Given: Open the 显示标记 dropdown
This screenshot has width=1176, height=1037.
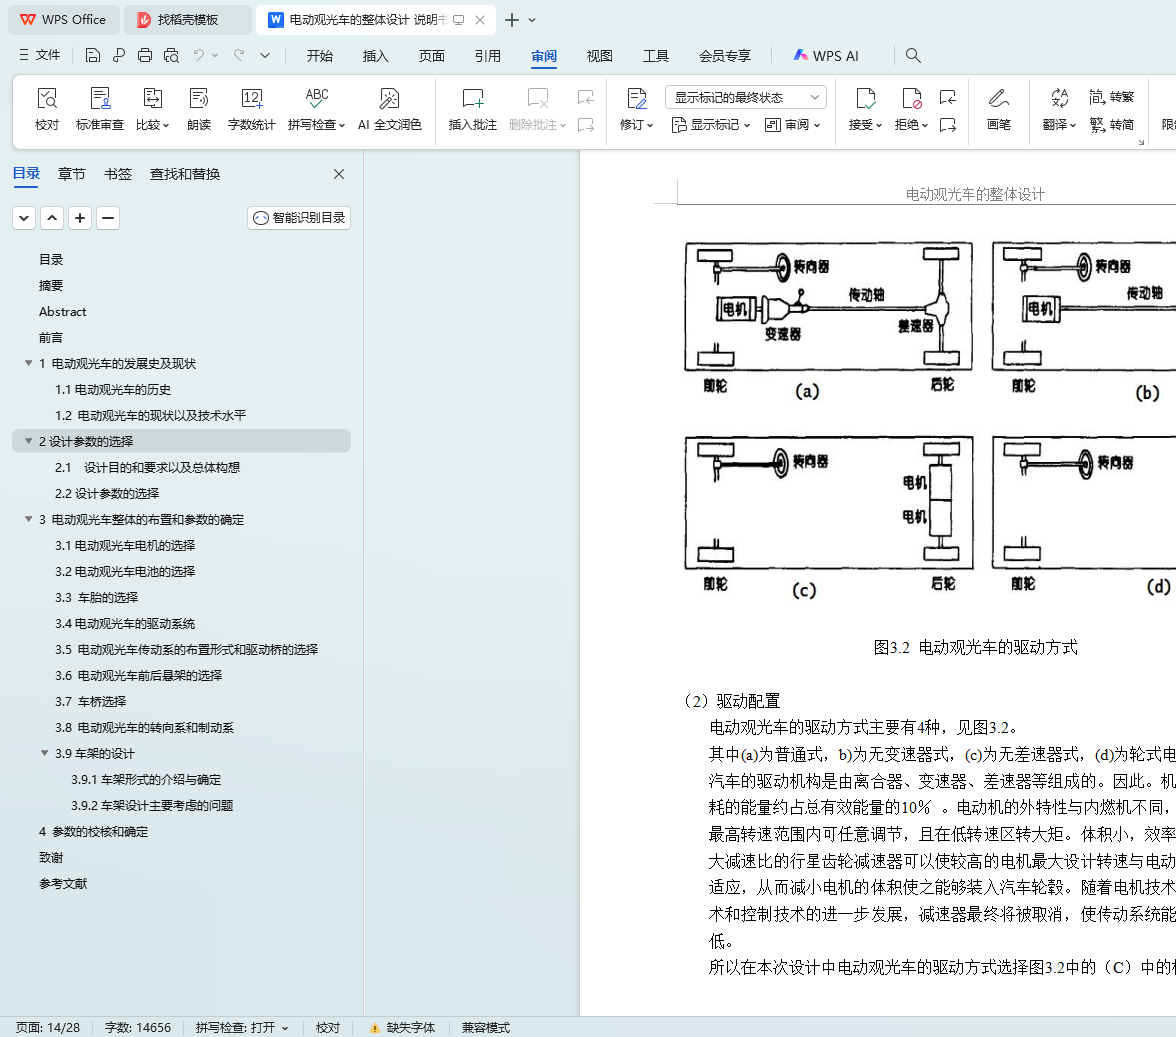Looking at the screenshot, I should tap(711, 124).
